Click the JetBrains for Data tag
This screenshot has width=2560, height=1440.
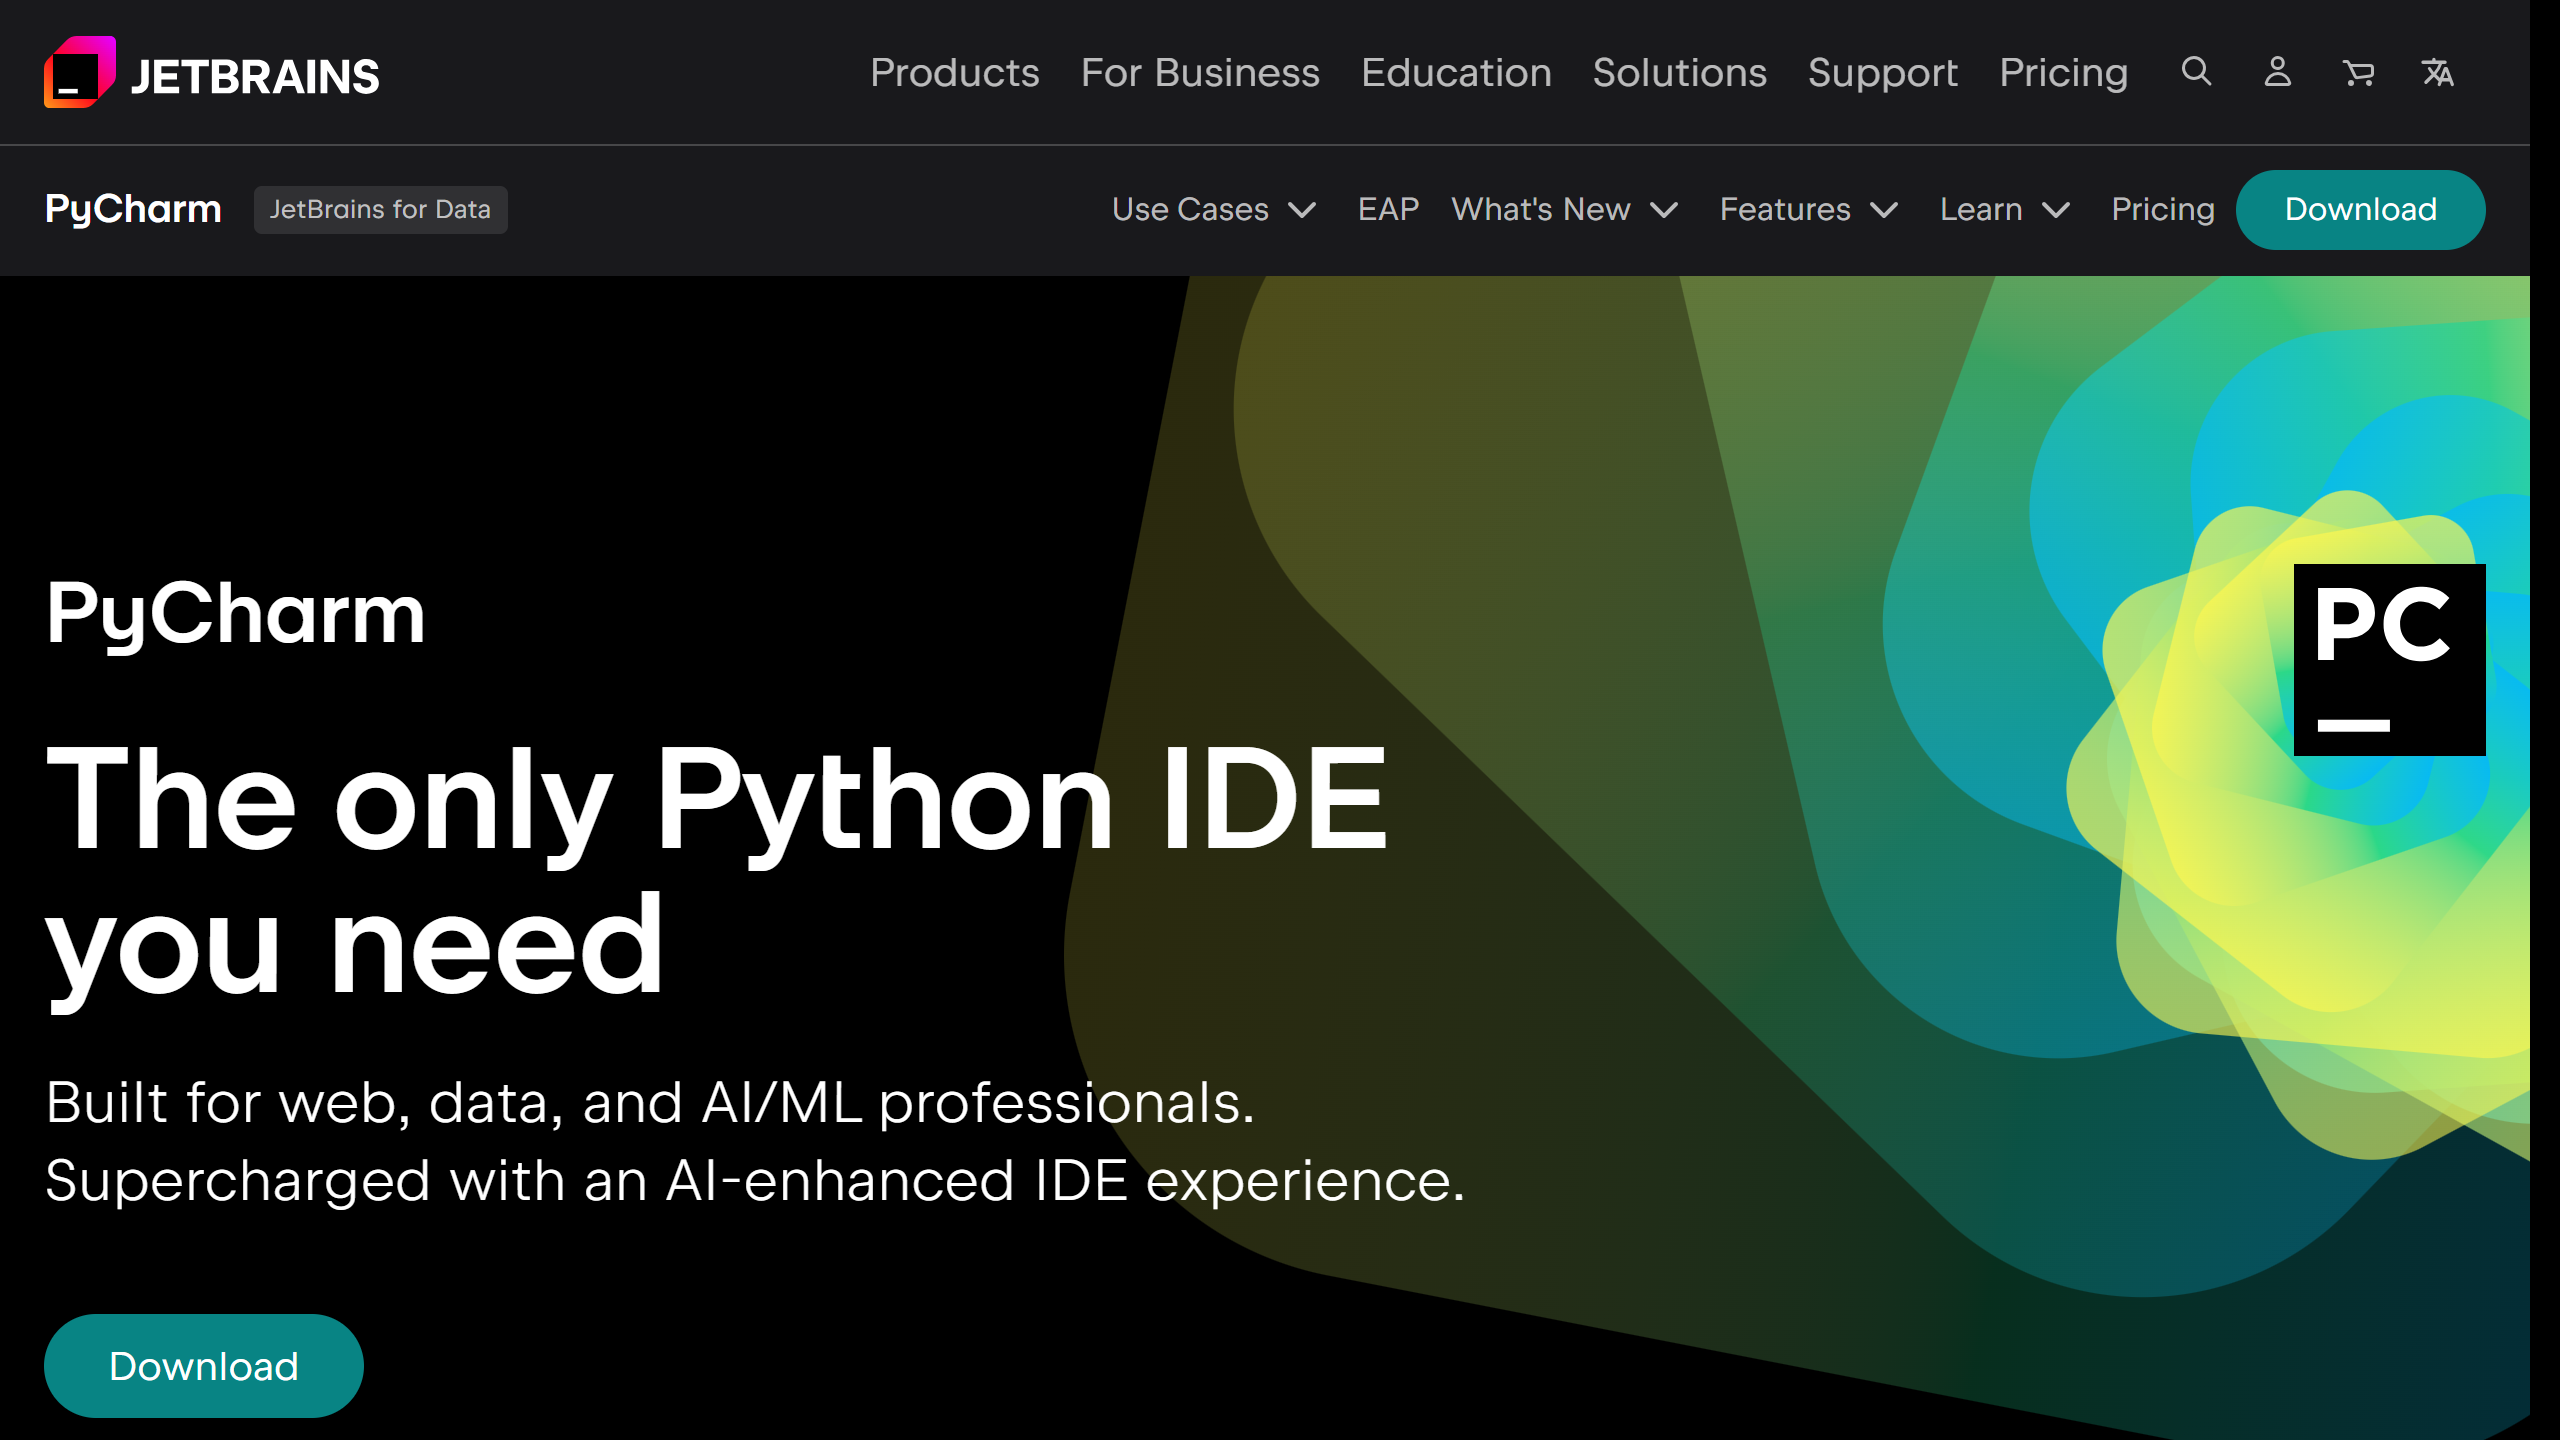380,209
